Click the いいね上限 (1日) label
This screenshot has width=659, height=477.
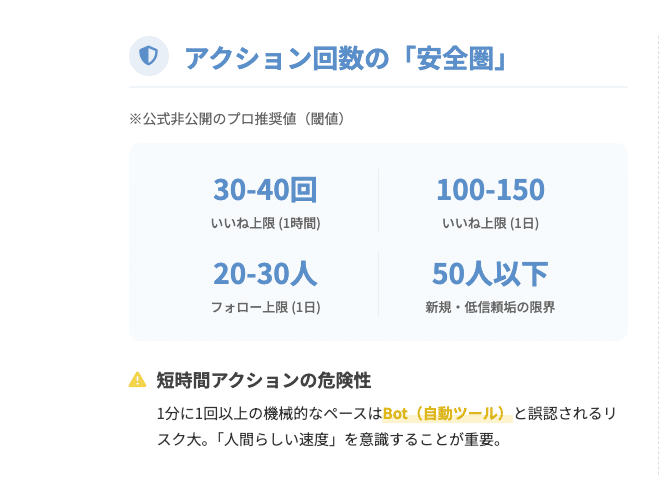(x=490, y=223)
